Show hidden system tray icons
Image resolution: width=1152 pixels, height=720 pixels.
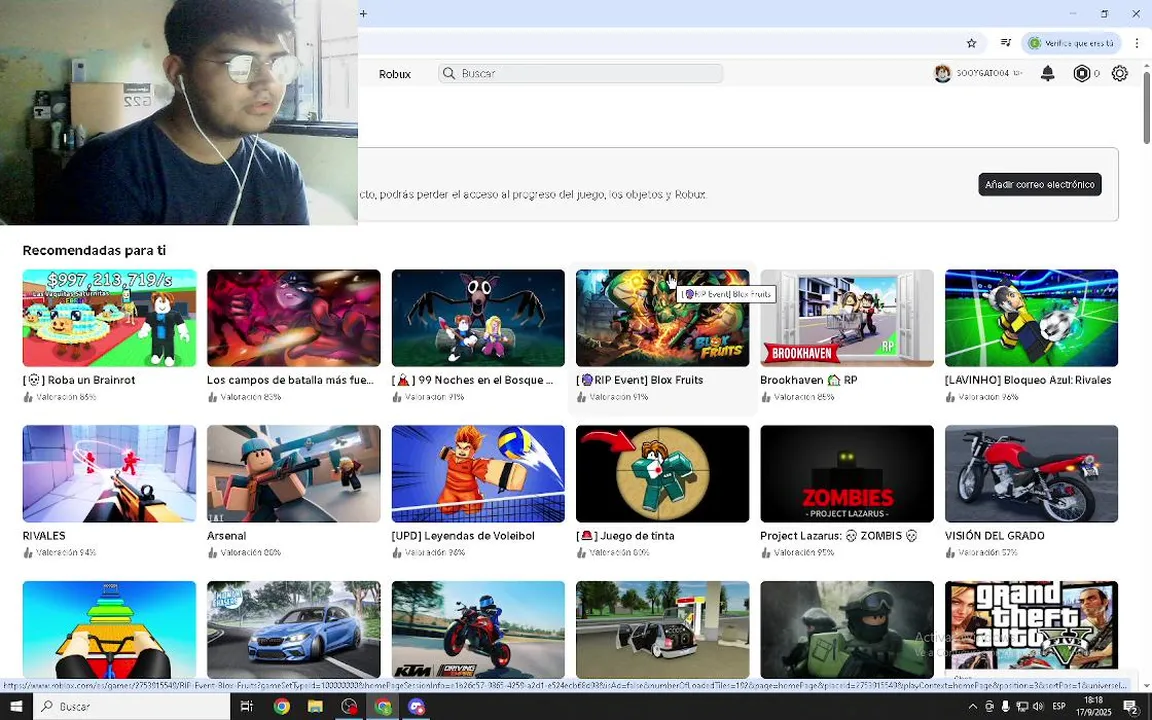point(973,706)
